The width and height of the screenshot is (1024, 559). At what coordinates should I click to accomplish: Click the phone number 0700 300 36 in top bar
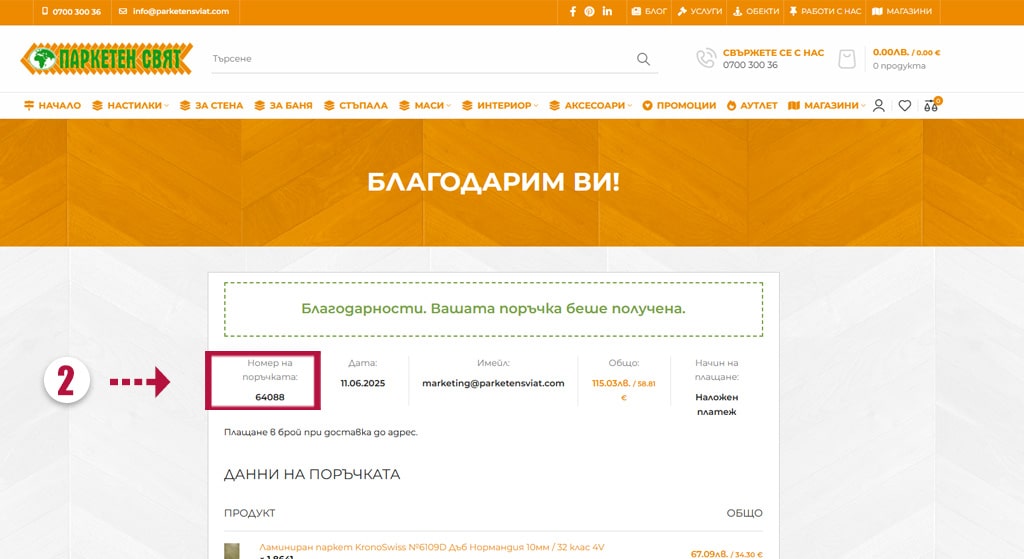pos(71,11)
